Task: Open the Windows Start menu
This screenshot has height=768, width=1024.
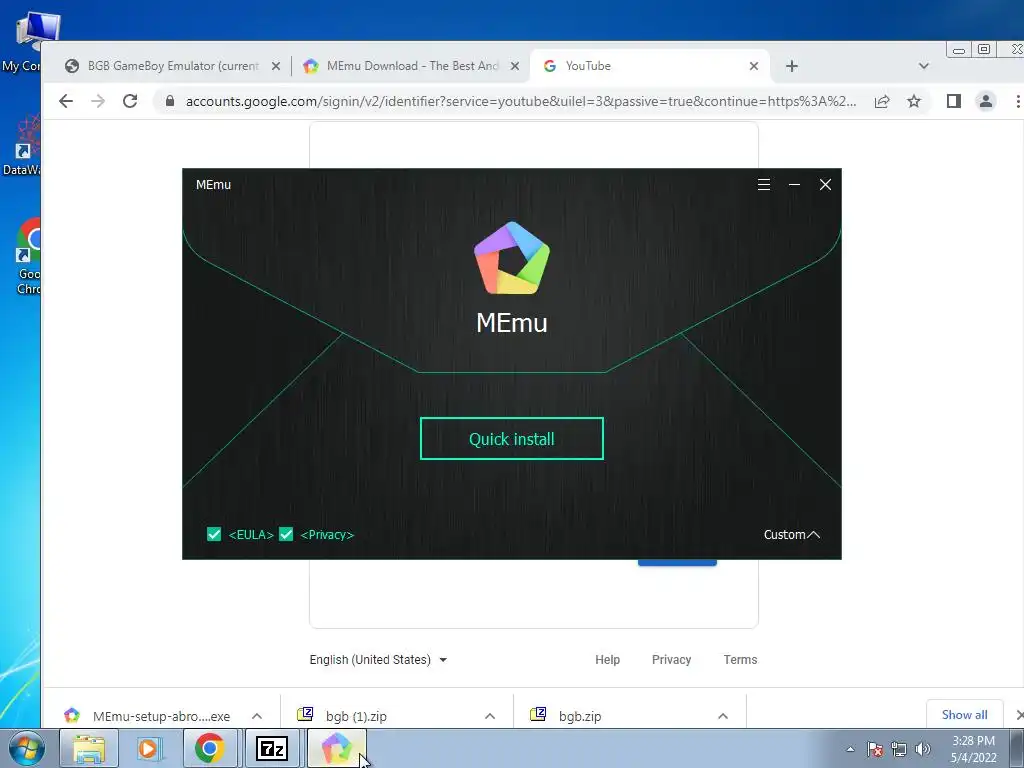Action: point(27,748)
